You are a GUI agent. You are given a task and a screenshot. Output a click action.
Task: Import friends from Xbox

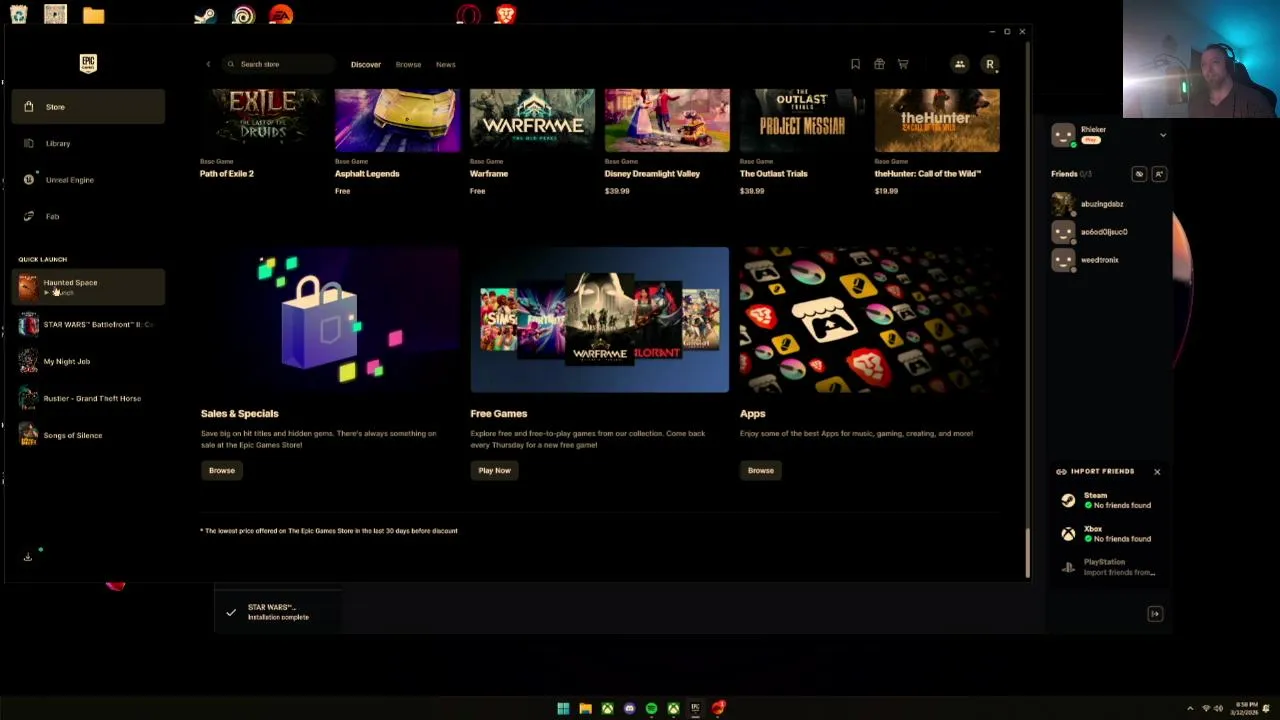pos(1108,534)
